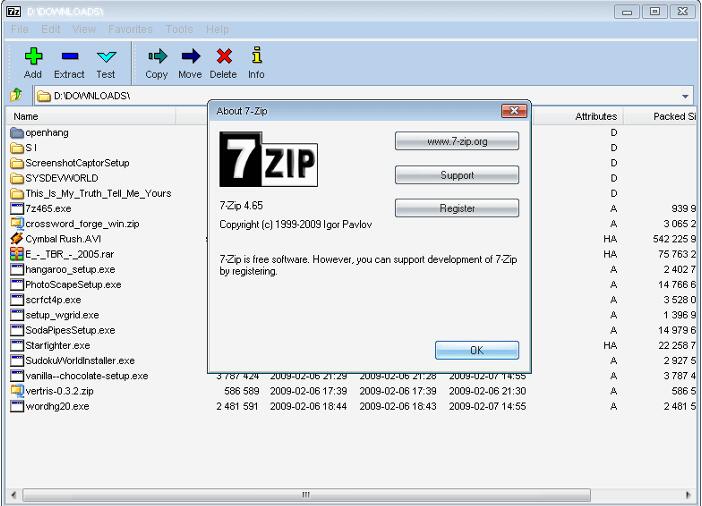Open the File menu
The height and width of the screenshot is (506, 702).
[x=19, y=29]
